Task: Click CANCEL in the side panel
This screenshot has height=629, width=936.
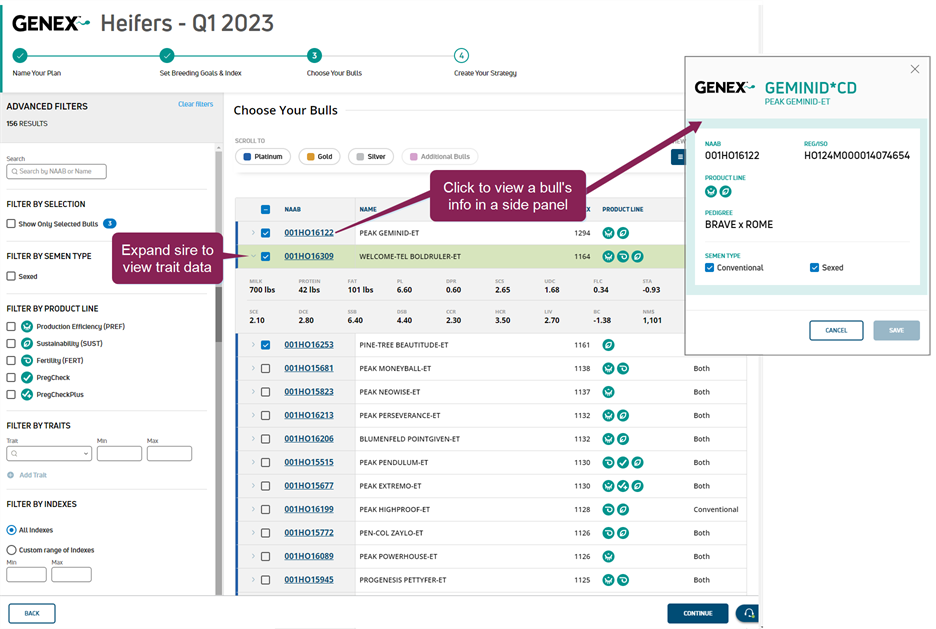Action: 836,331
